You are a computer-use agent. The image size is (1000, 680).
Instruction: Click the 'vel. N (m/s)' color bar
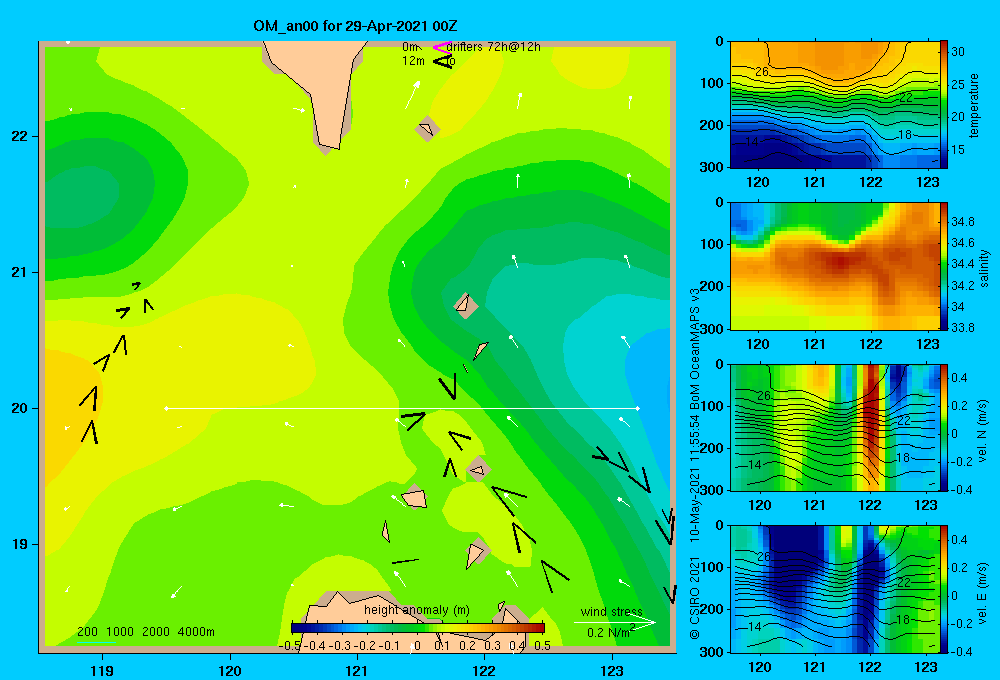tap(944, 427)
